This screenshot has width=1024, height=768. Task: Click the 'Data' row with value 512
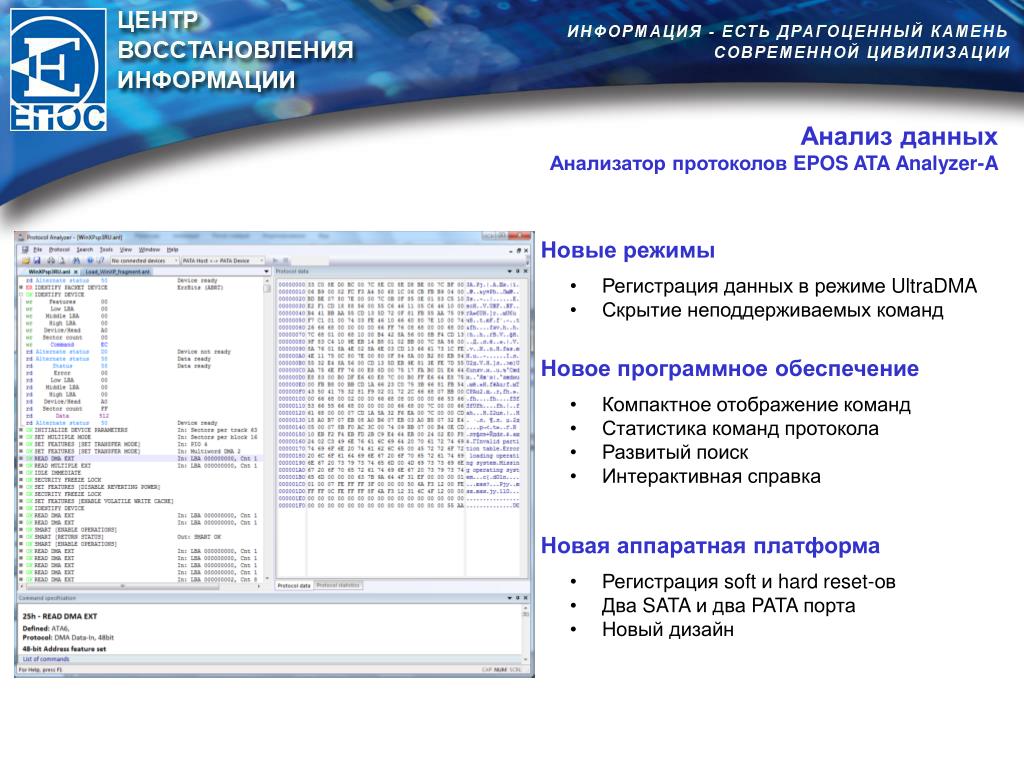click(67, 416)
